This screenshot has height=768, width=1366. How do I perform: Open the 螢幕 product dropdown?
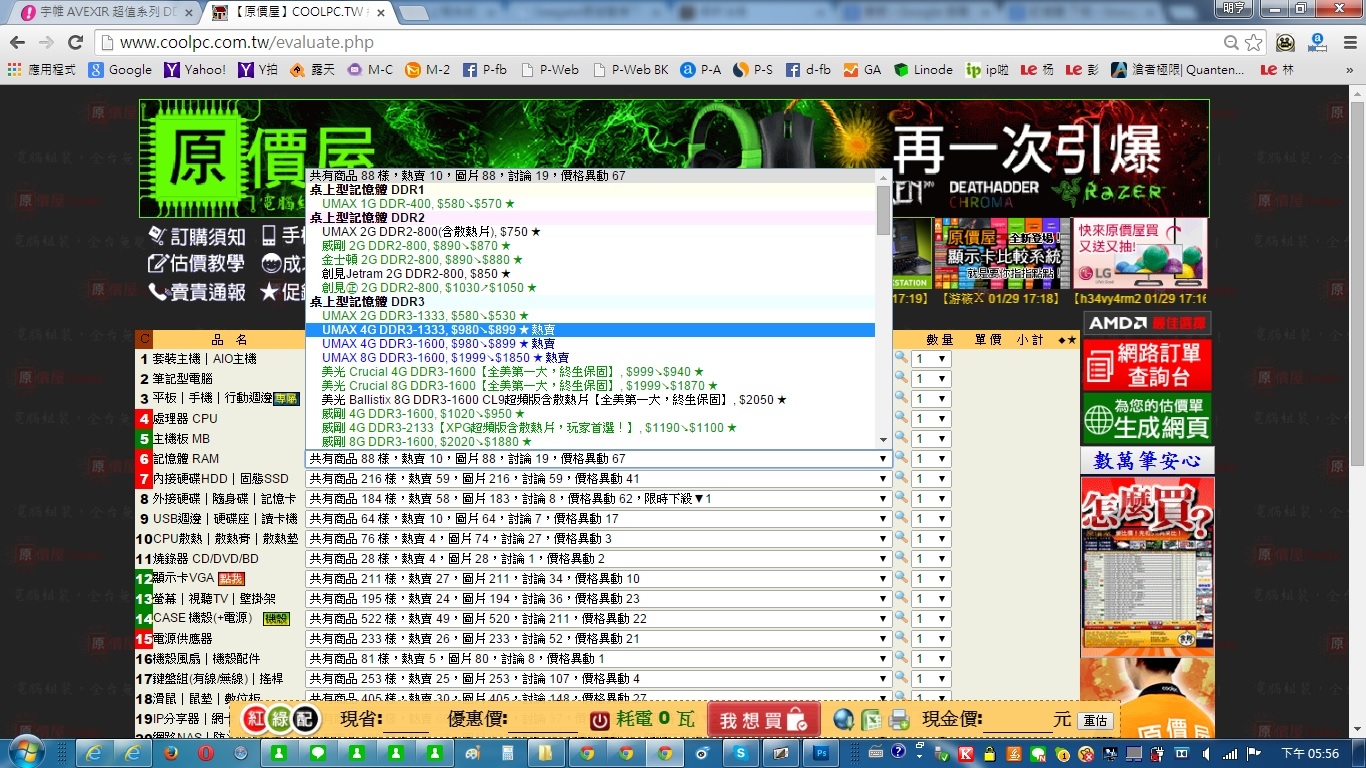598,599
